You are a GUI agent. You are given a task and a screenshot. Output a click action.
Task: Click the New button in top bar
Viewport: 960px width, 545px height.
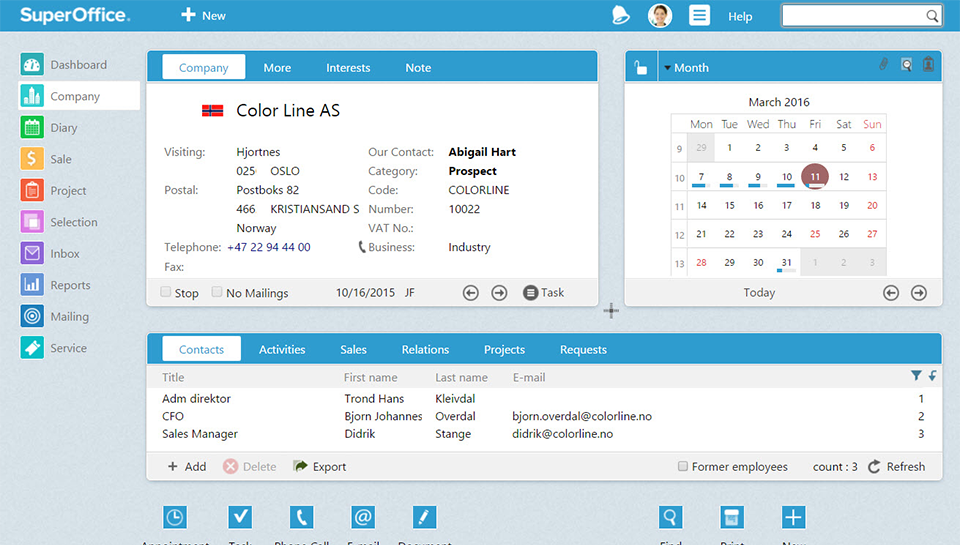204,15
